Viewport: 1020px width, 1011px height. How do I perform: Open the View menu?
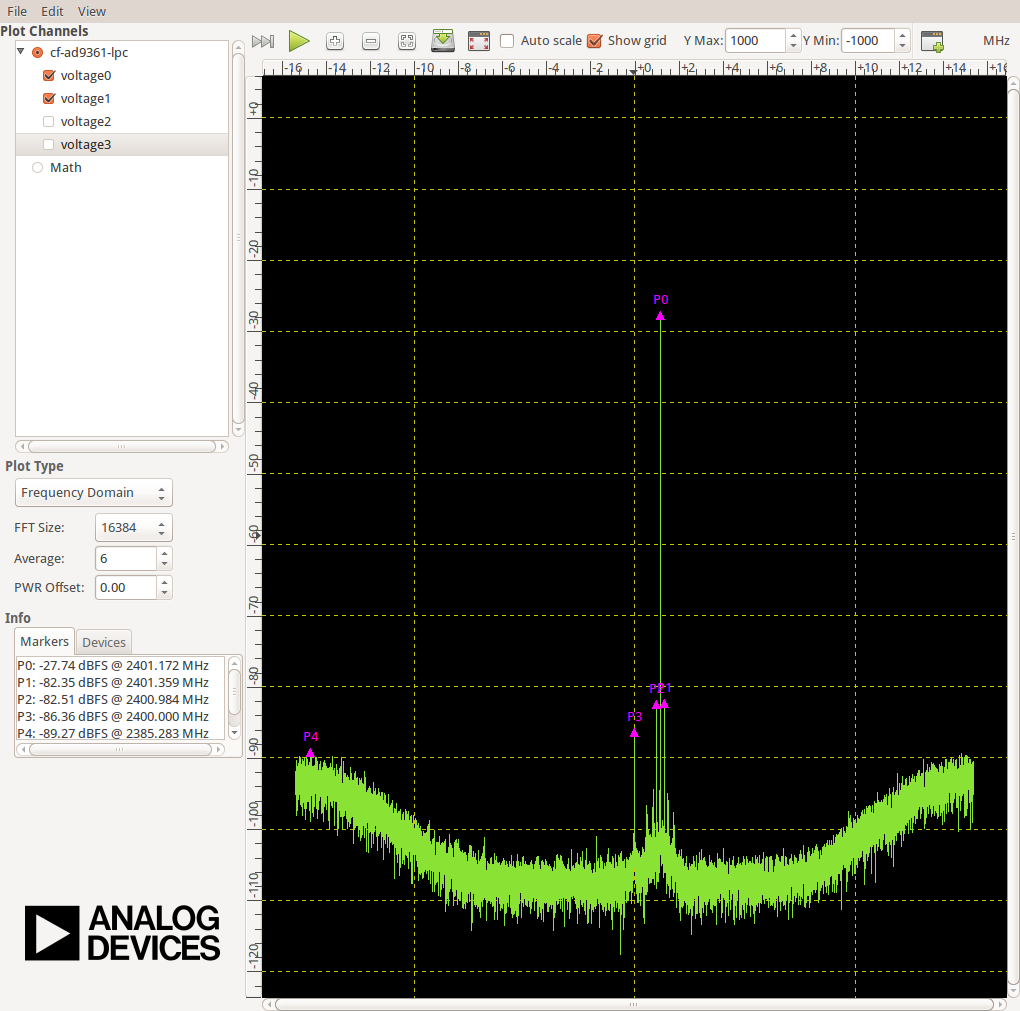point(92,11)
